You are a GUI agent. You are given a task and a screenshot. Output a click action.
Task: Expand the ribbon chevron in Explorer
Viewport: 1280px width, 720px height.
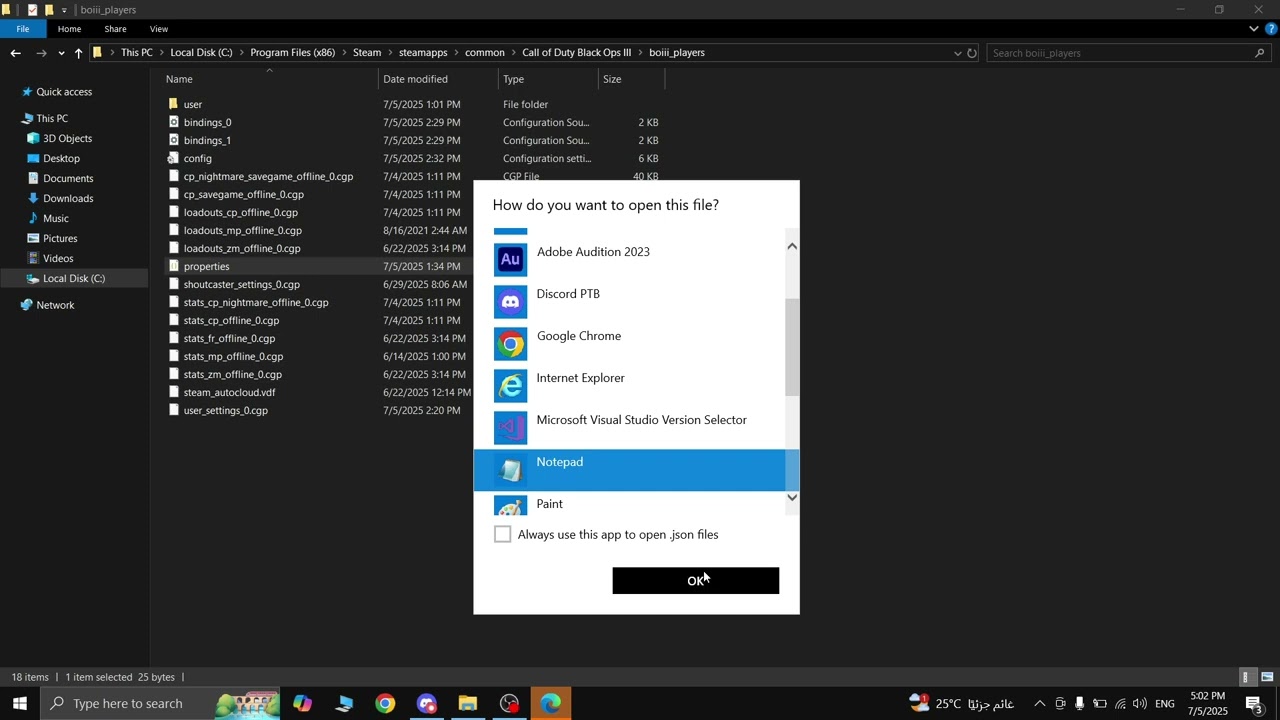(x=1254, y=29)
